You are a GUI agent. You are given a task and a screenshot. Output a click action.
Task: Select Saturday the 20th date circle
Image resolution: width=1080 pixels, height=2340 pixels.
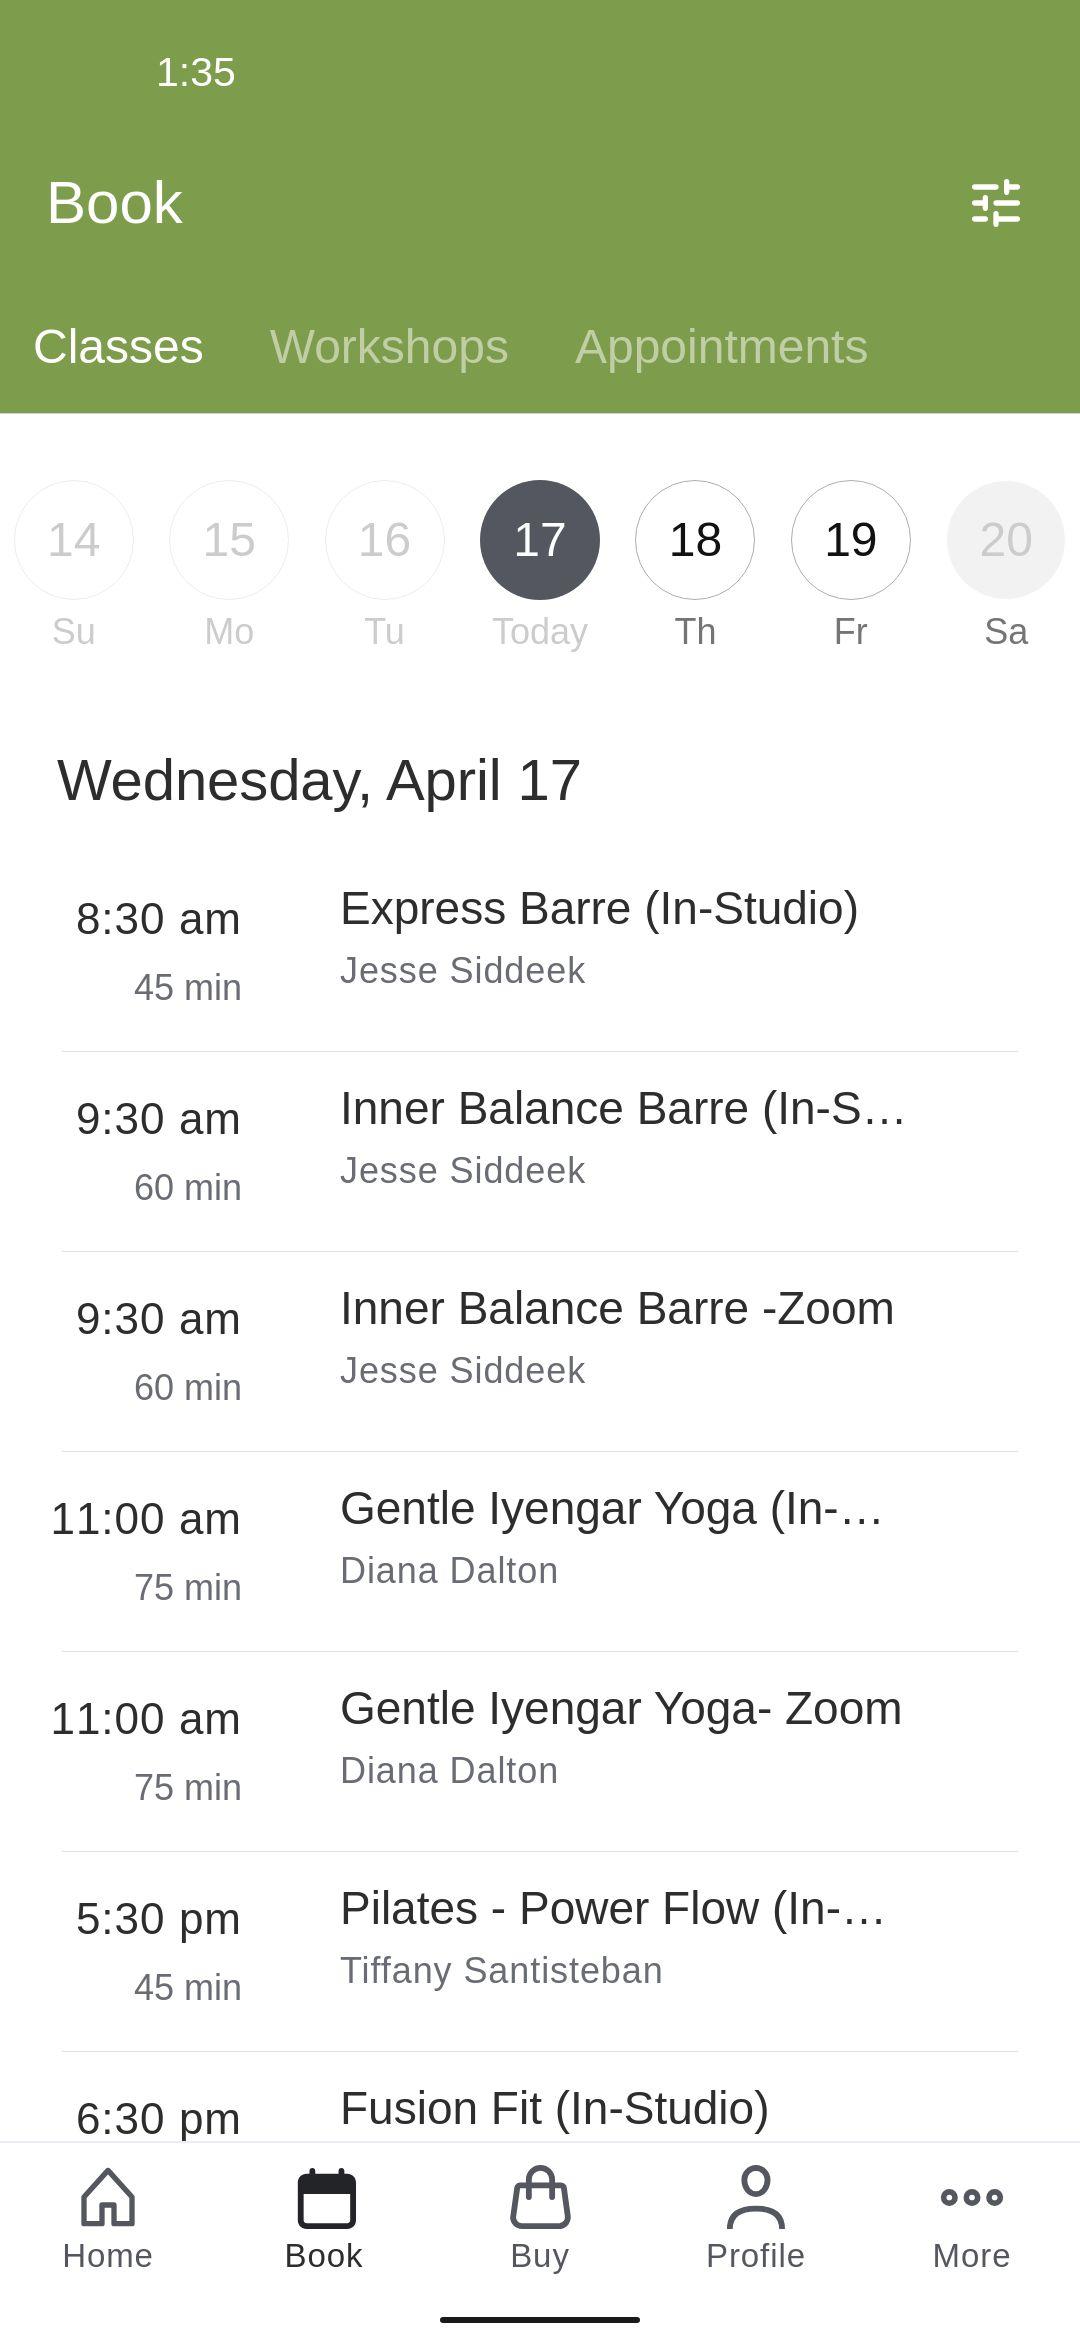pyautogui.click(x=1004, y=539)
